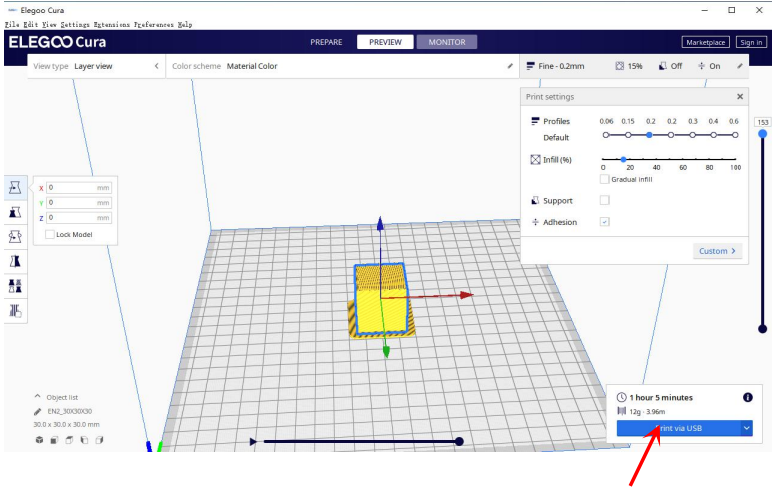This screenshot has width=773, height=489.
Task: Click the Sign in button
Action: pyautogui.click(x=751, y=42)
